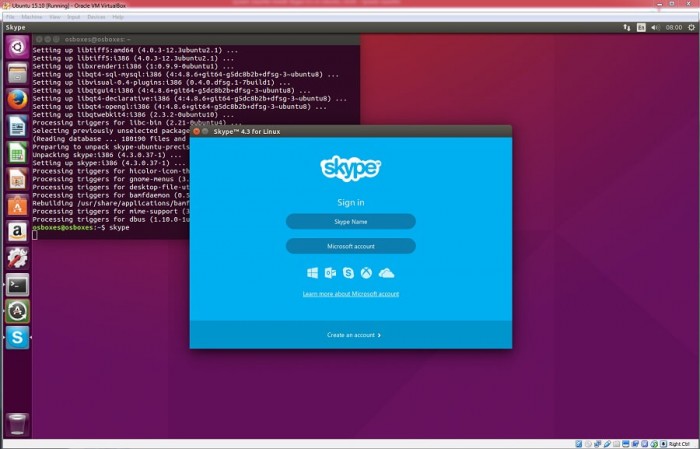Minimize the Skype 4.3 for Linux window
The height and width of the screenshot is (449, 700).
[x=205, y=131]
